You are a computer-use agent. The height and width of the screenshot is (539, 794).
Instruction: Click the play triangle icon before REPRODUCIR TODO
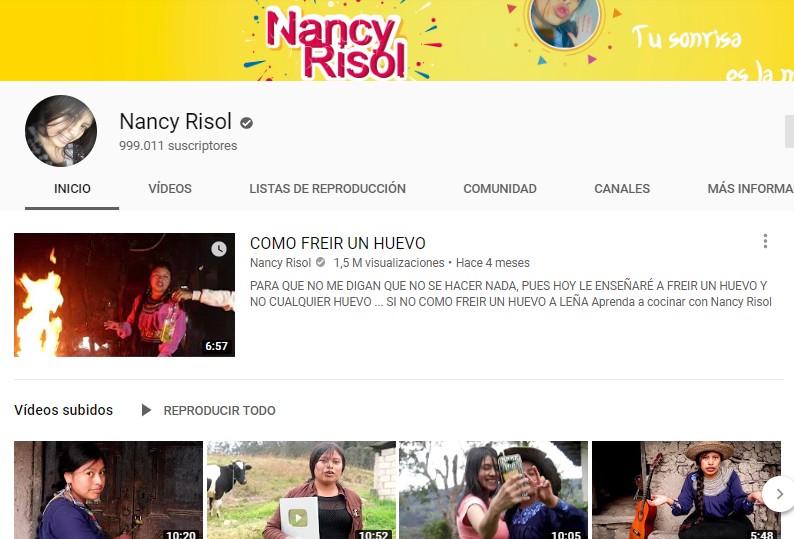coord(146,410)
